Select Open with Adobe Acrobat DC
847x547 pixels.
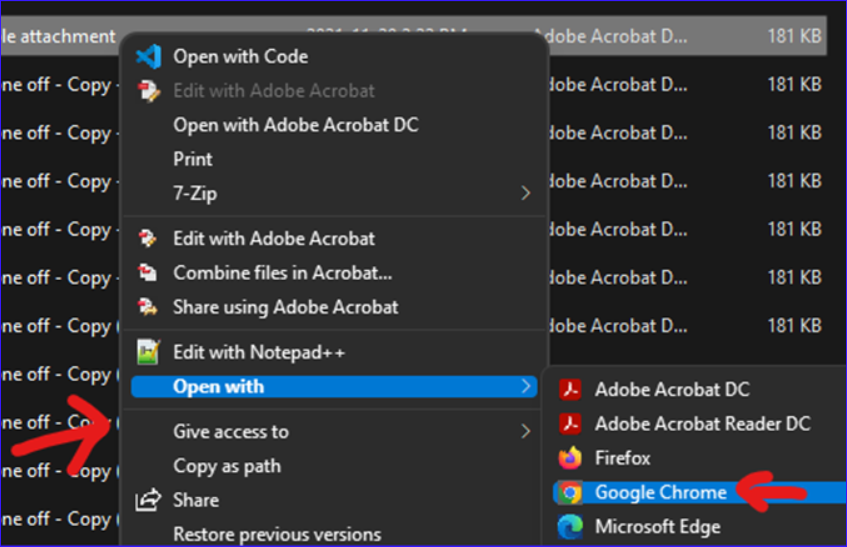point(295,125)
